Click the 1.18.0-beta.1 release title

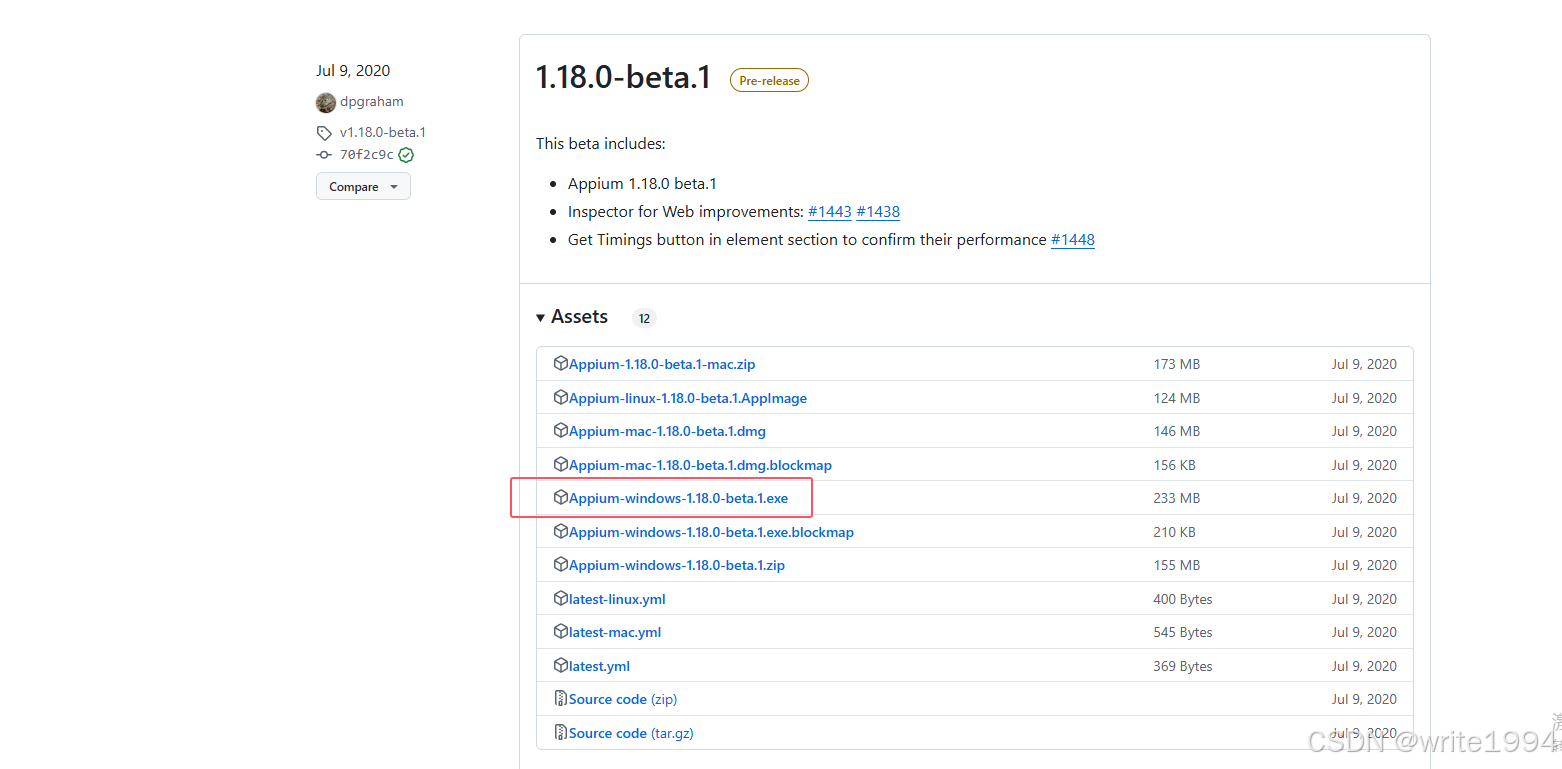pyautogui.click(x=623, y=78)
